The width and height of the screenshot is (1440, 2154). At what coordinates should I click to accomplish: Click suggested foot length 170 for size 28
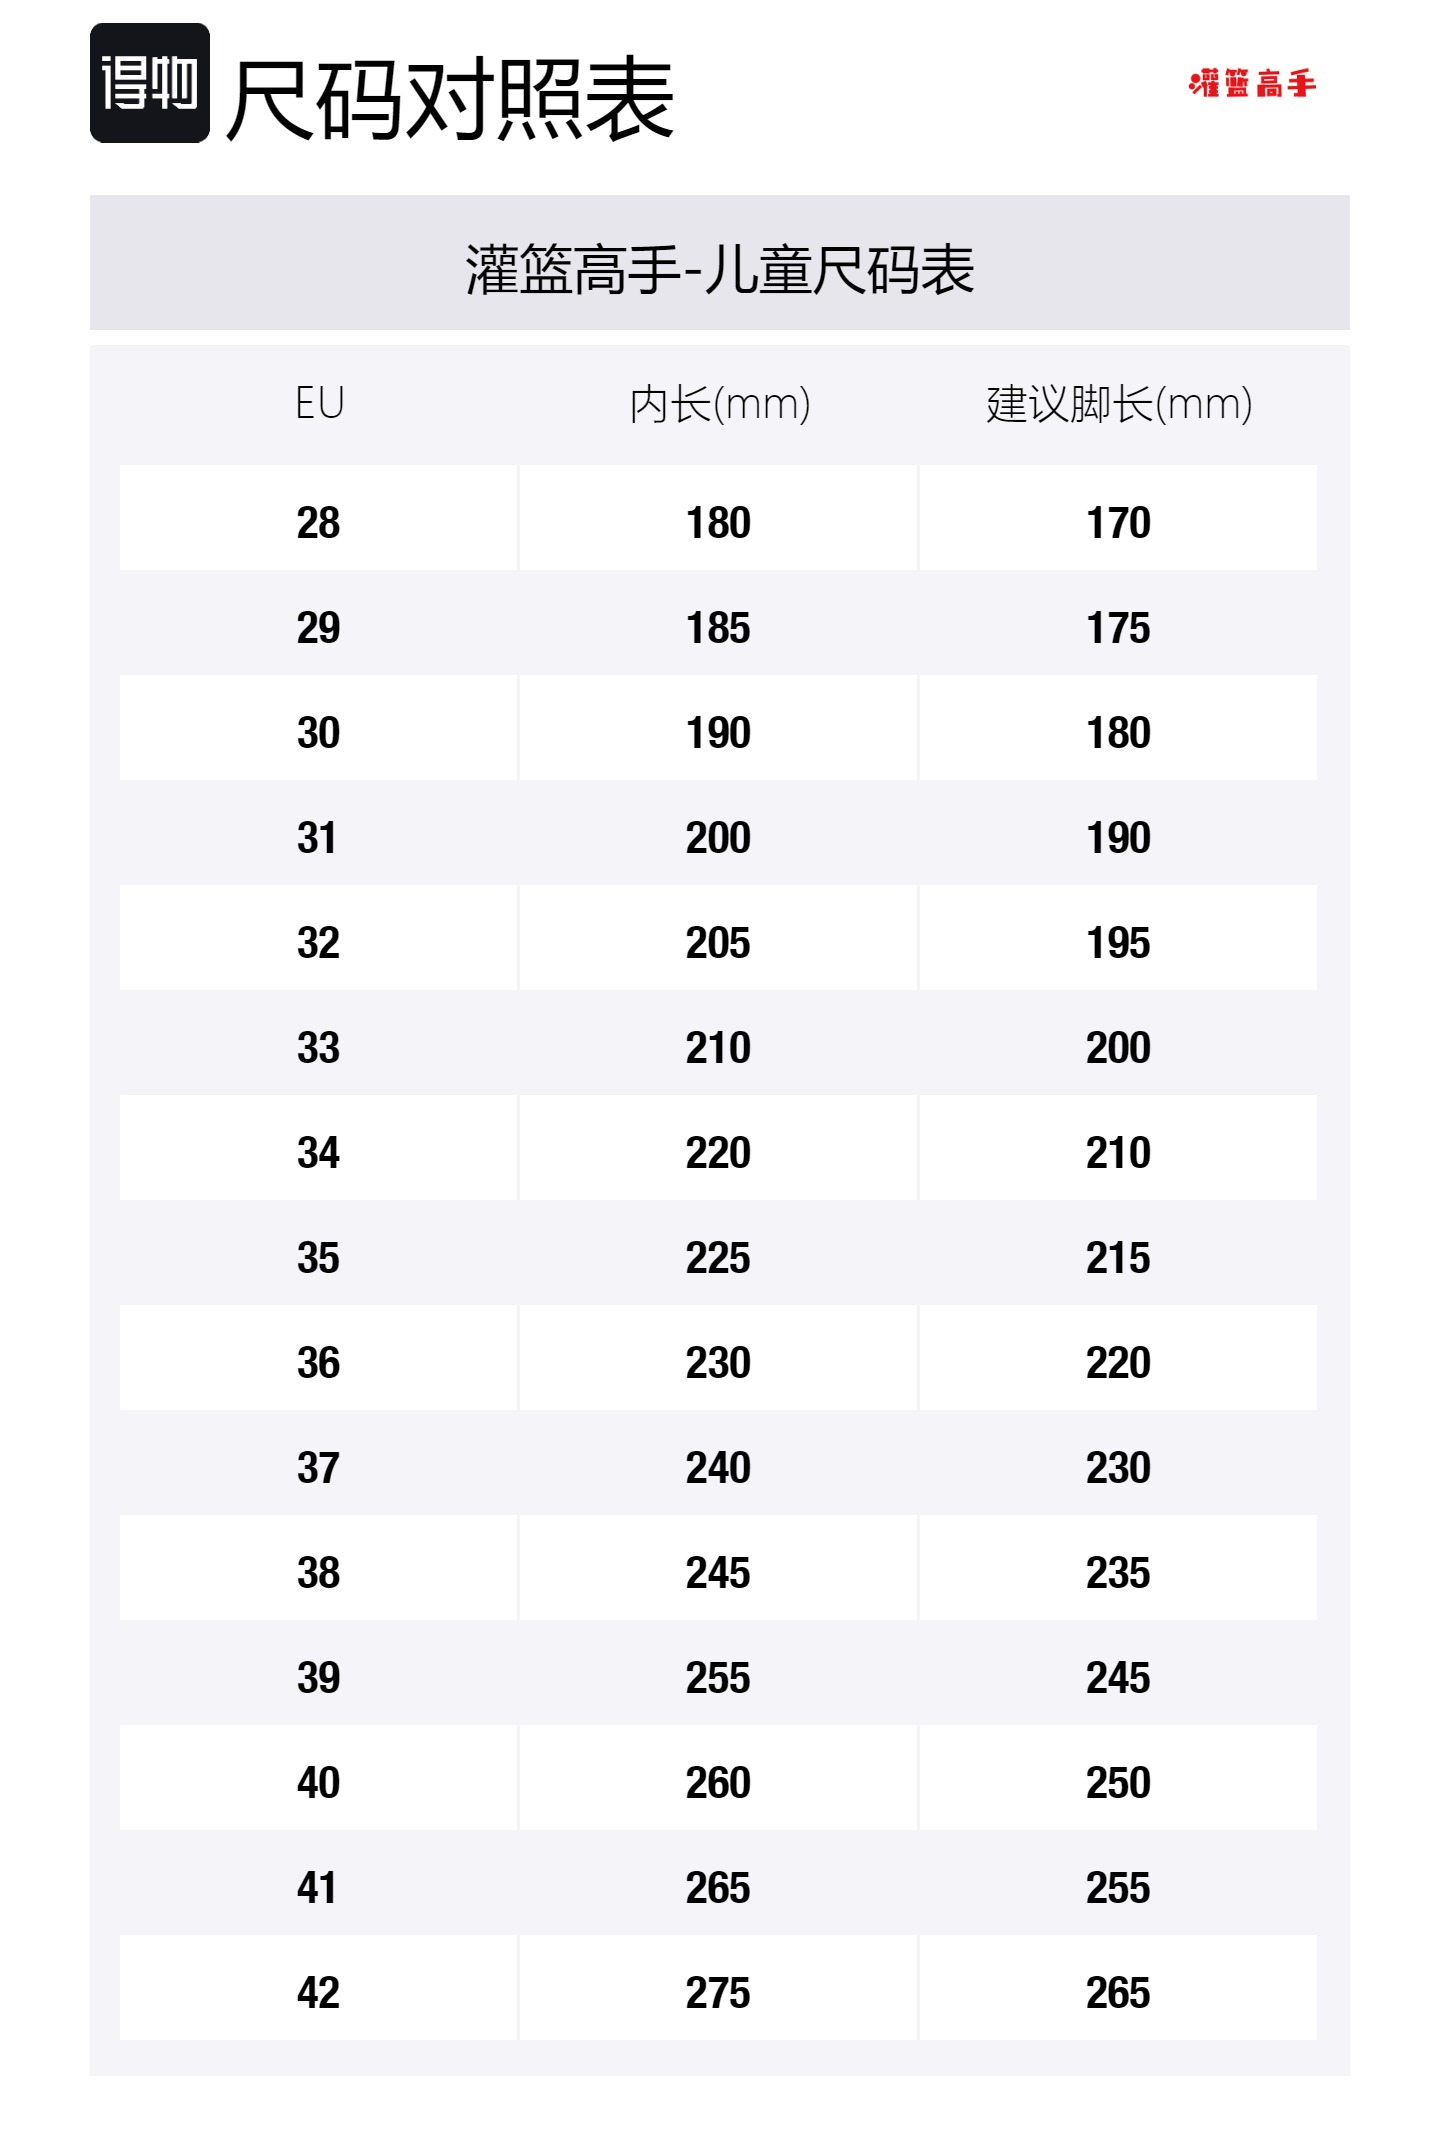pos(1118,522)
